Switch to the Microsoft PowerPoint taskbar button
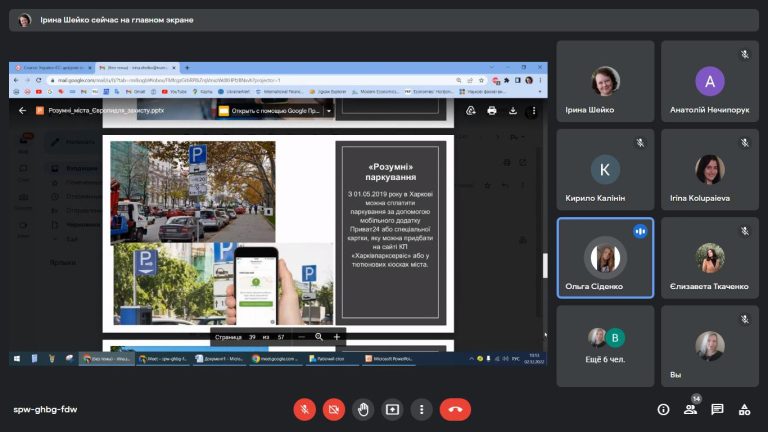The width and height of the screenshot is (768, 432). tap(389, 359)
